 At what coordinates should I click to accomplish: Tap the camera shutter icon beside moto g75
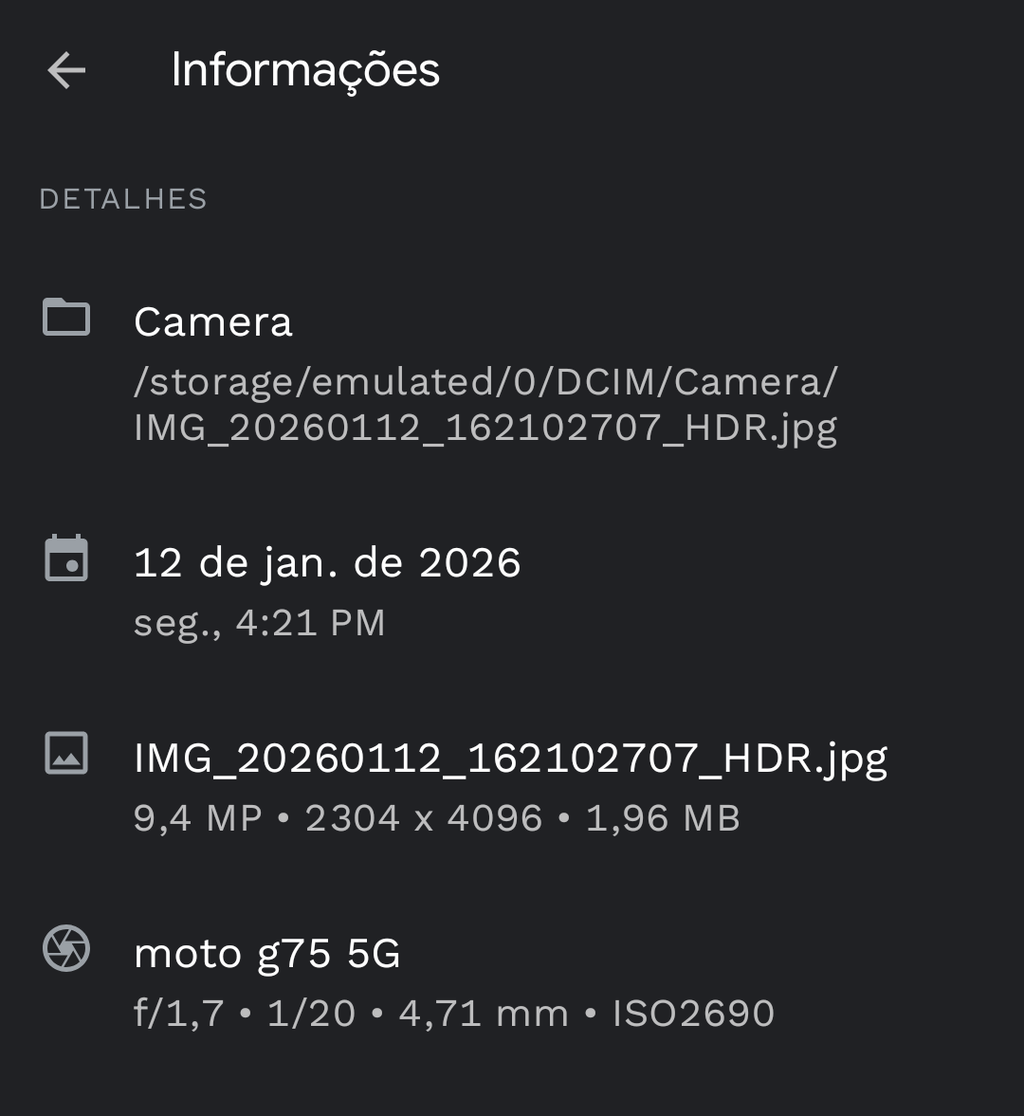[66, 948]
